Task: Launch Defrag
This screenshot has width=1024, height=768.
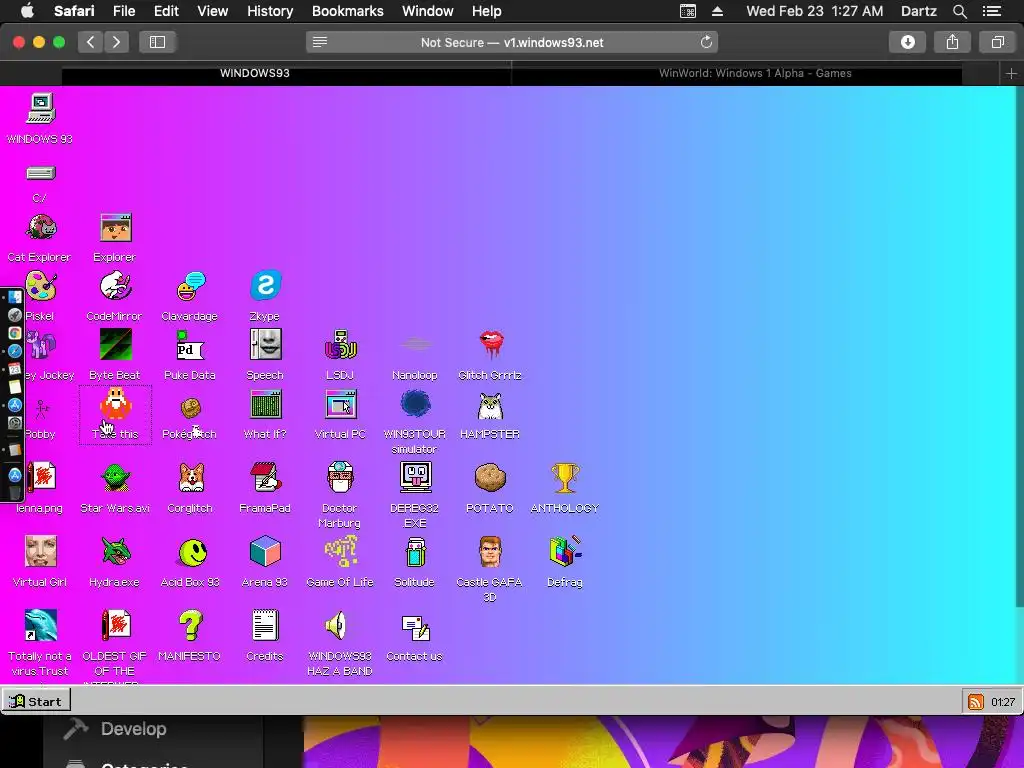Action: [566, 551]
